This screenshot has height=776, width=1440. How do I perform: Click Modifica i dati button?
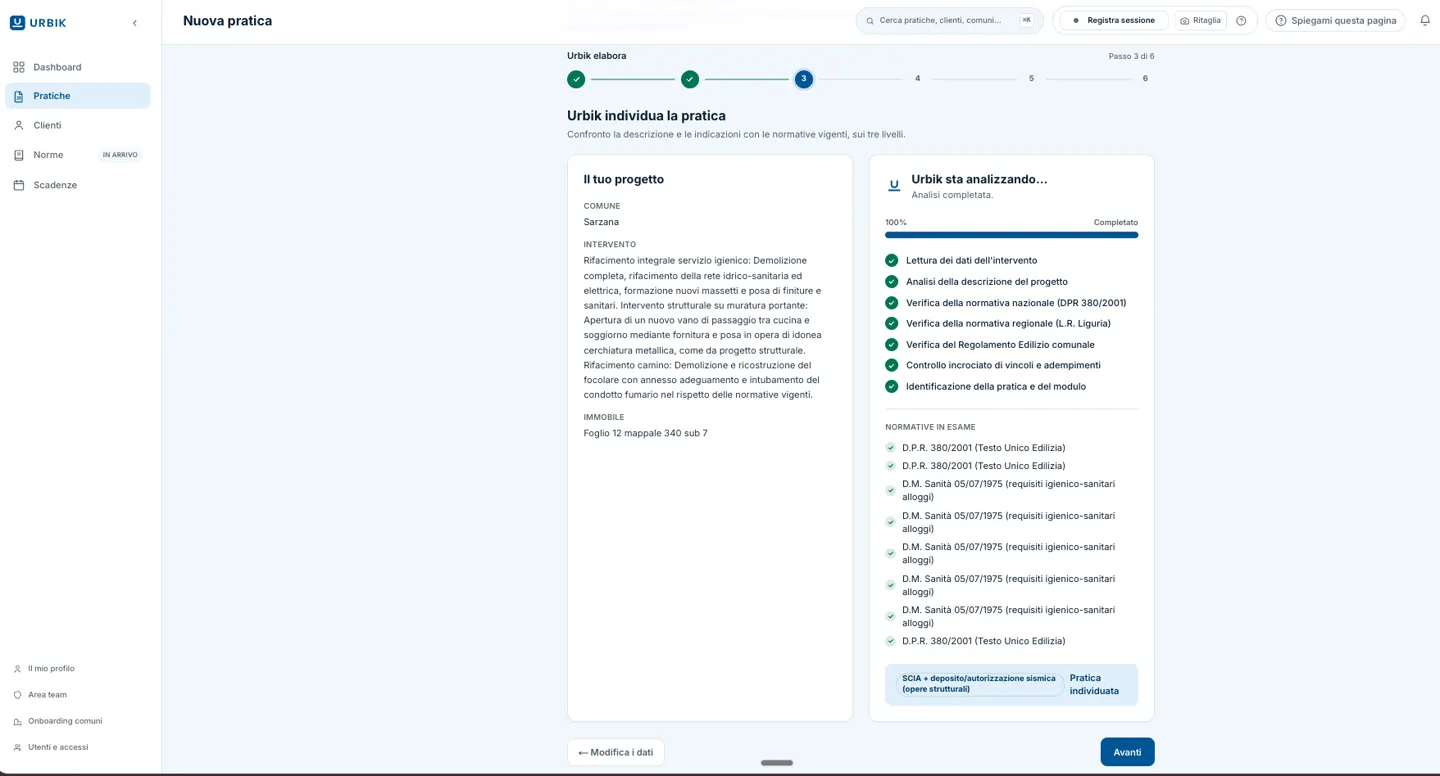(616, 752)
